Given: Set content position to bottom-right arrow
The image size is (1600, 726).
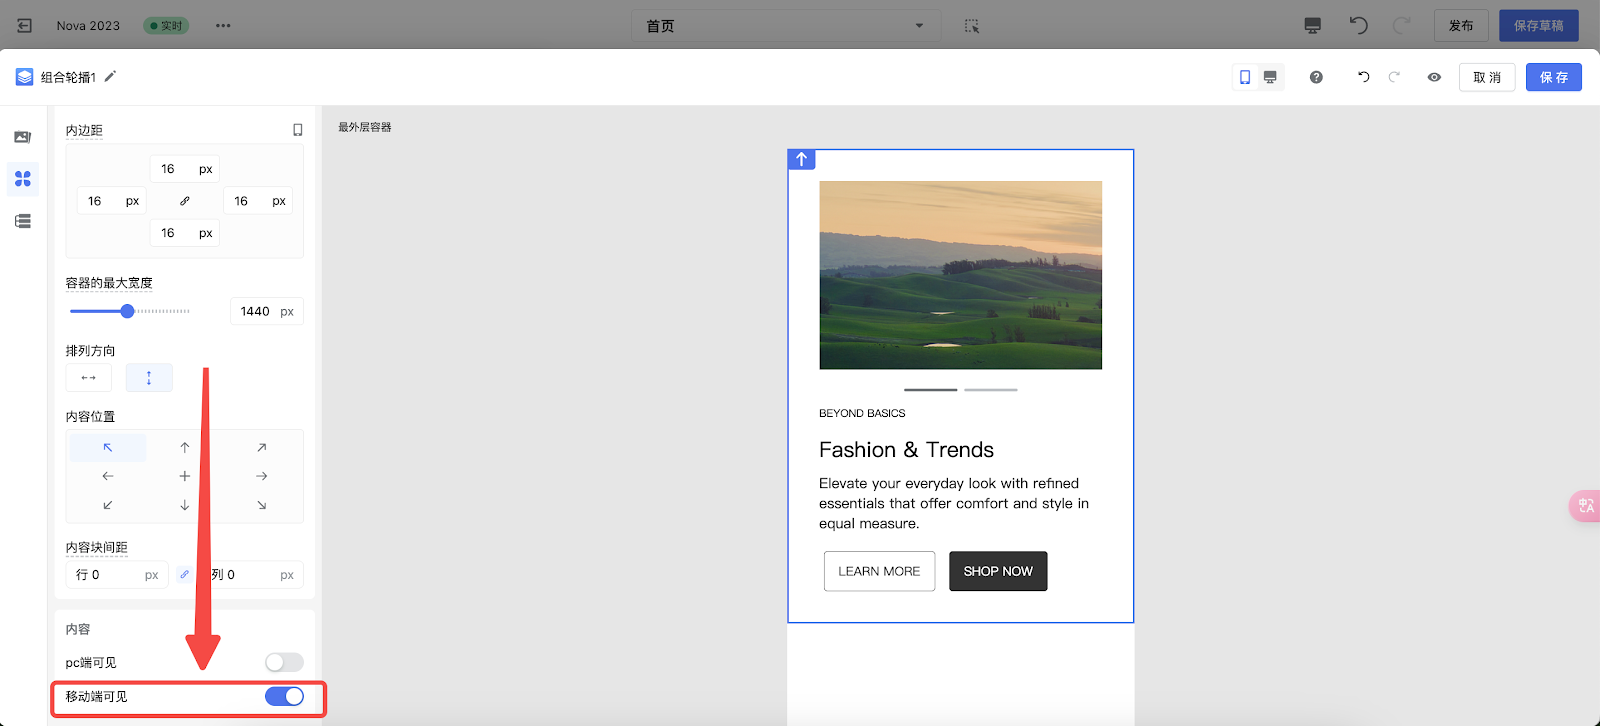Looking at the screenshot, I should (x=261, y=505).
